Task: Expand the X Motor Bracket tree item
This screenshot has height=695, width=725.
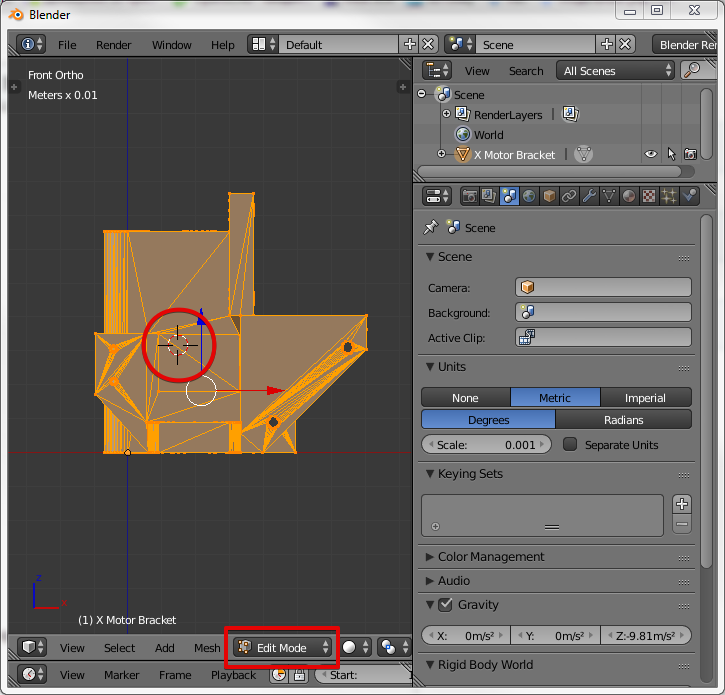Action: [x=442, y=154]
